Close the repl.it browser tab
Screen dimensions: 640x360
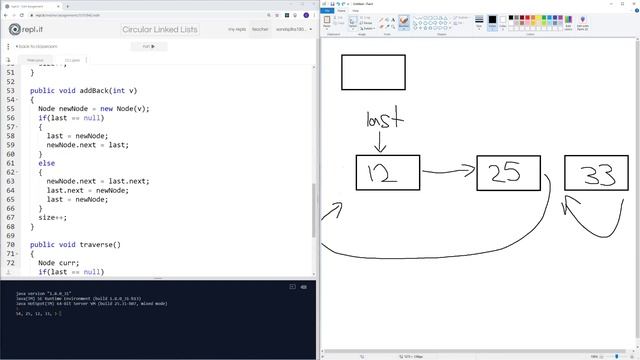coord(58,6)
